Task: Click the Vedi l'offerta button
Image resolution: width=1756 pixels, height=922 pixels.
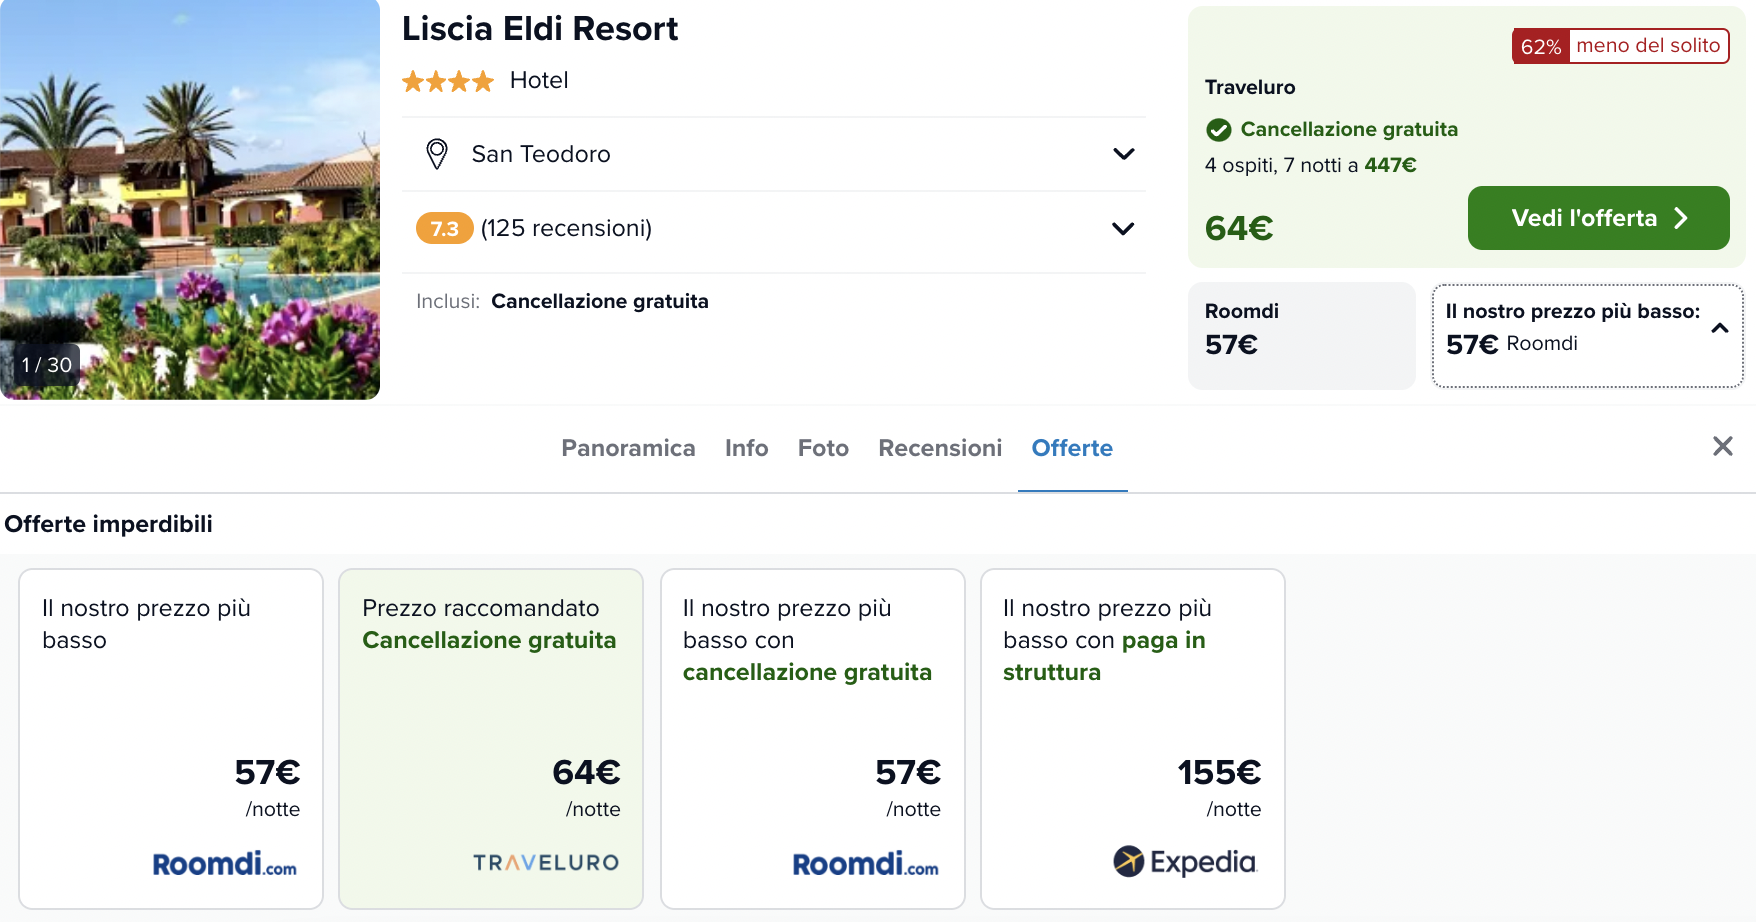Action: (1598, 218)
